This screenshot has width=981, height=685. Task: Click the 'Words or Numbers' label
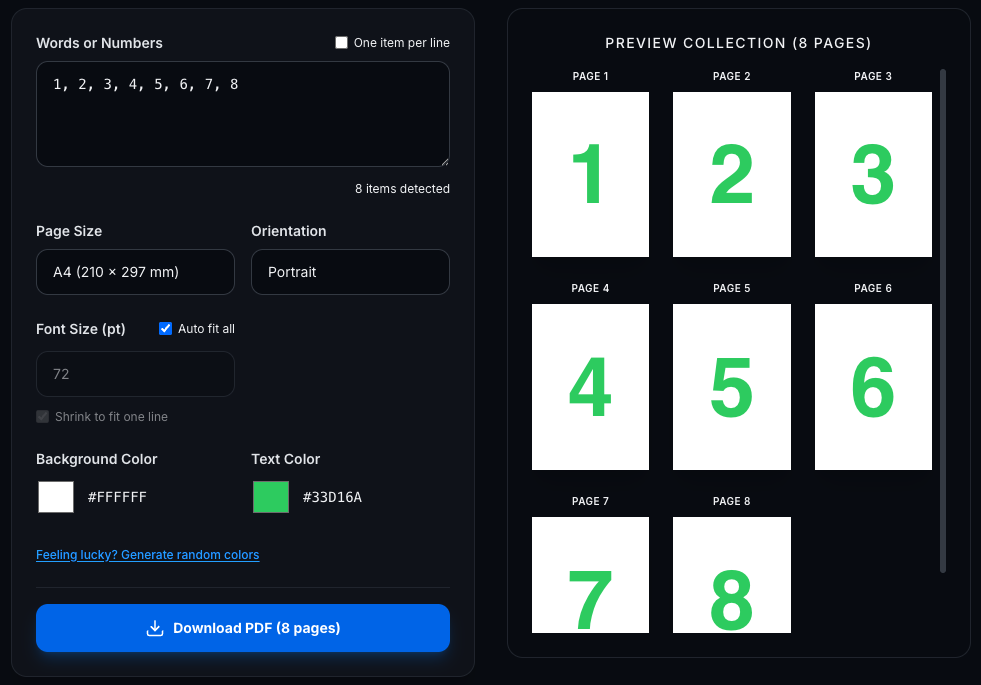coord(99,43)
